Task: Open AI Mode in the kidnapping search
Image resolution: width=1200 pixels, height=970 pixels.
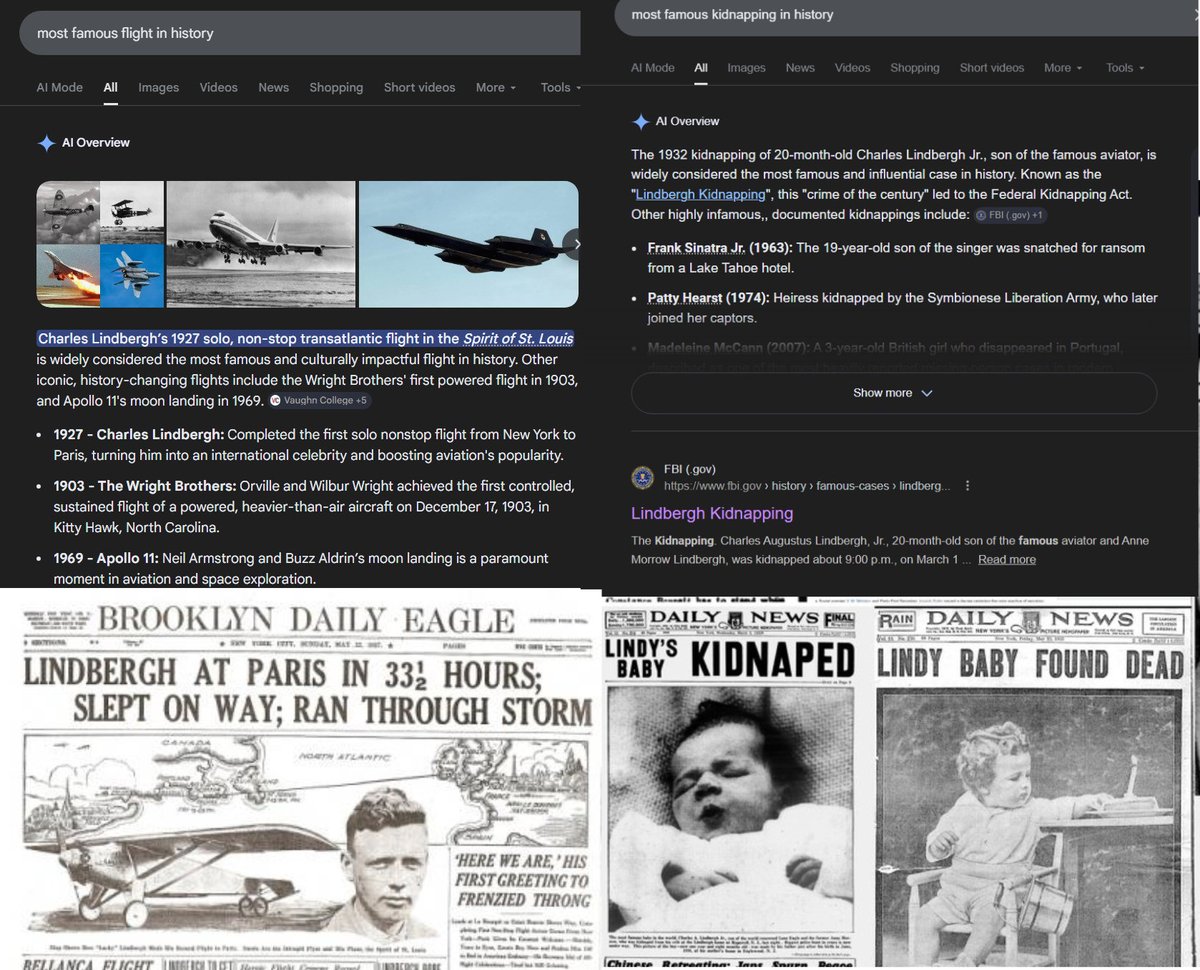Action: click(x=653, y=68)
